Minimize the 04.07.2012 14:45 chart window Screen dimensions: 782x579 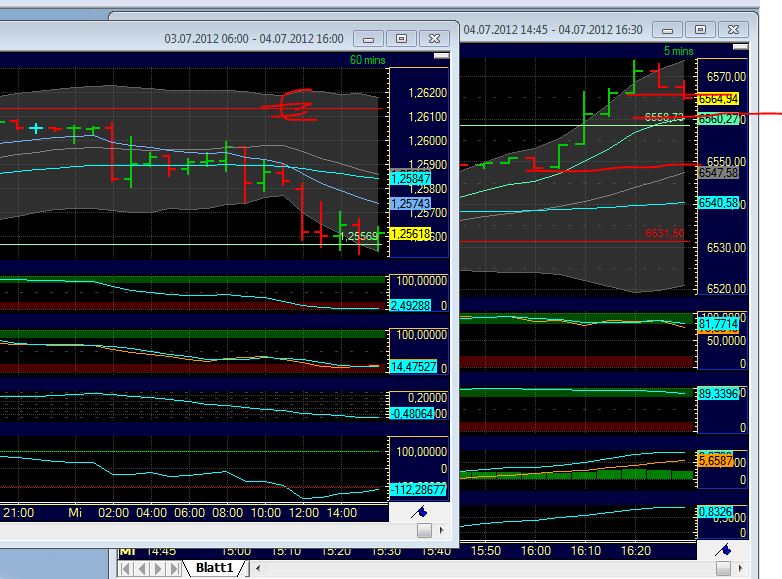coord(667,30)
